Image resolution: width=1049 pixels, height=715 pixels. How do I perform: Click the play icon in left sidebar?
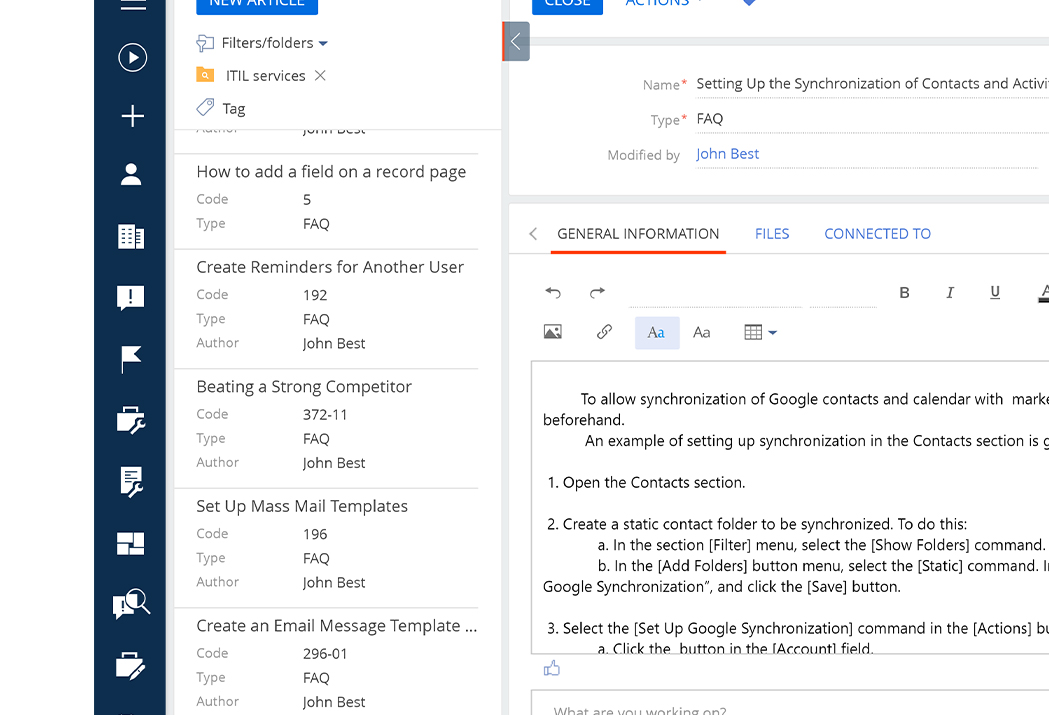(x=132, y=58)
